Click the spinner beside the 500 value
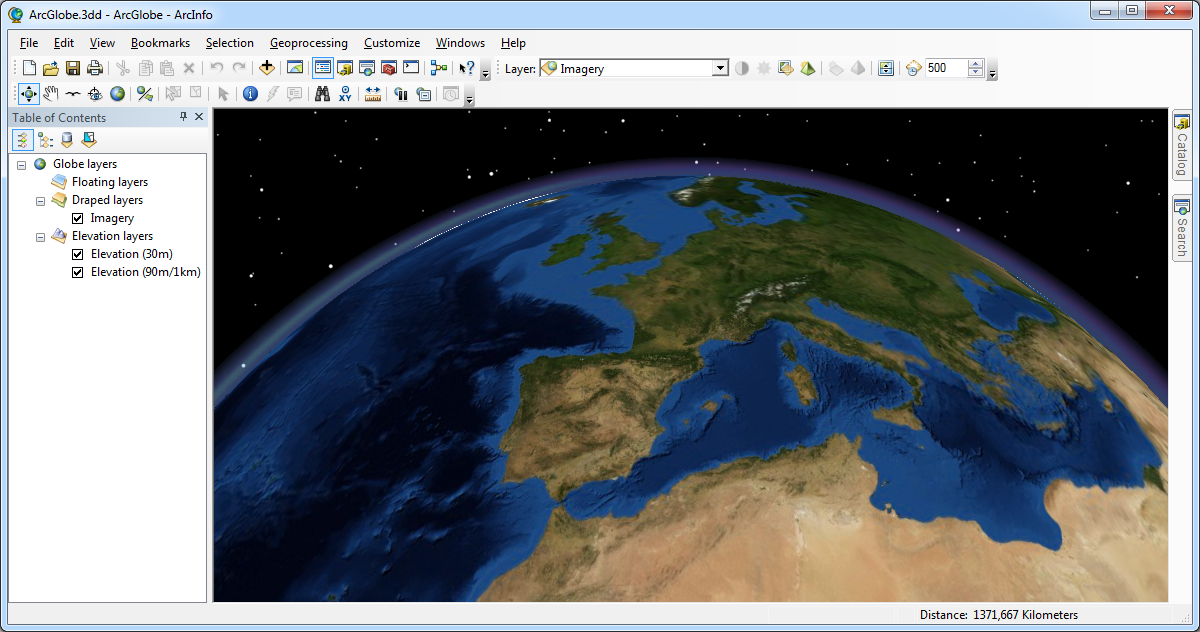The width and height of the screenshot is (1200, 632). click(x=976, y=68)
